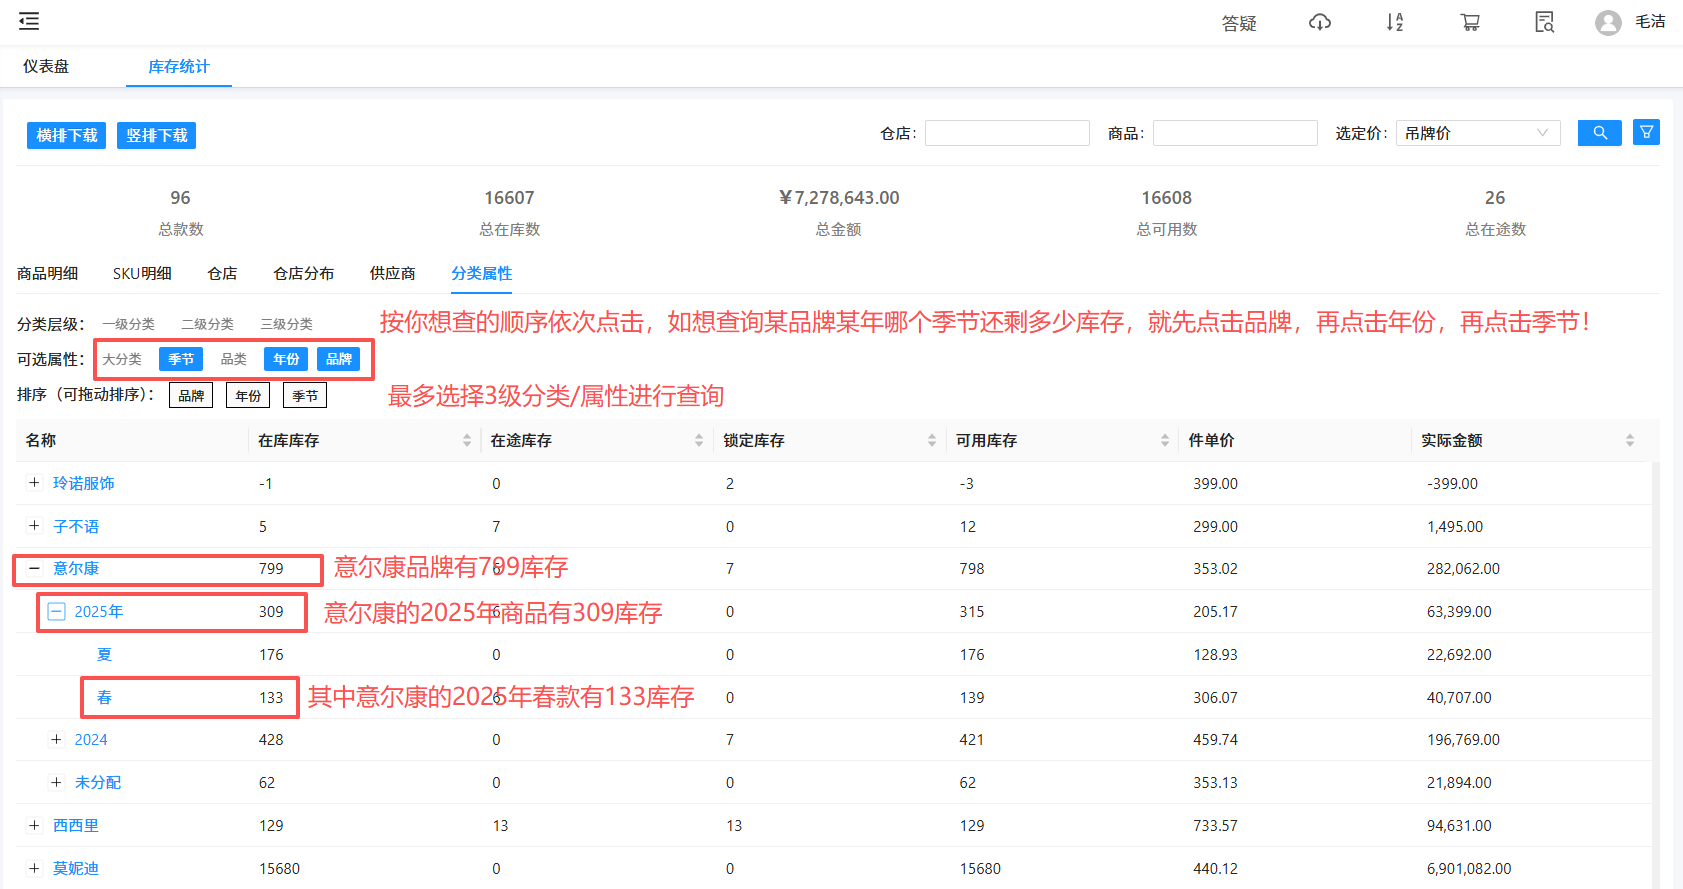The image size is (1683, 889).
Task: Click the A-Z sort icon in header
Action: click(1395, 22)
